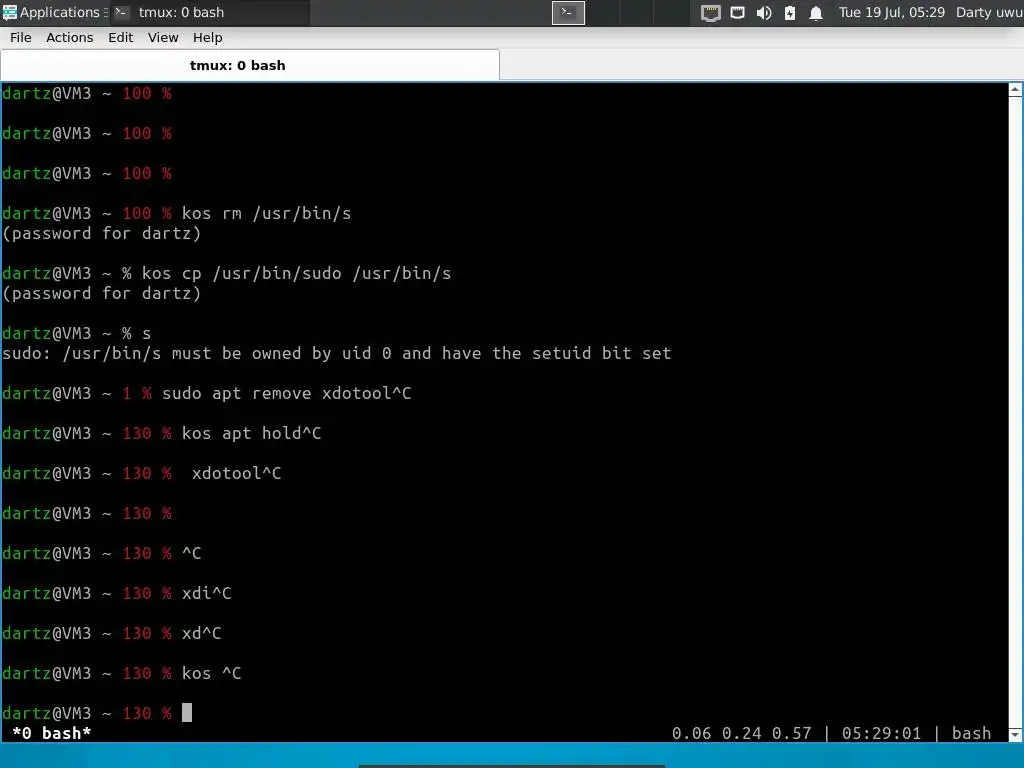This screenshot has height=768, width=1024.
Task: Click the ethernet connection tray icon
Action: coord(737,13)
